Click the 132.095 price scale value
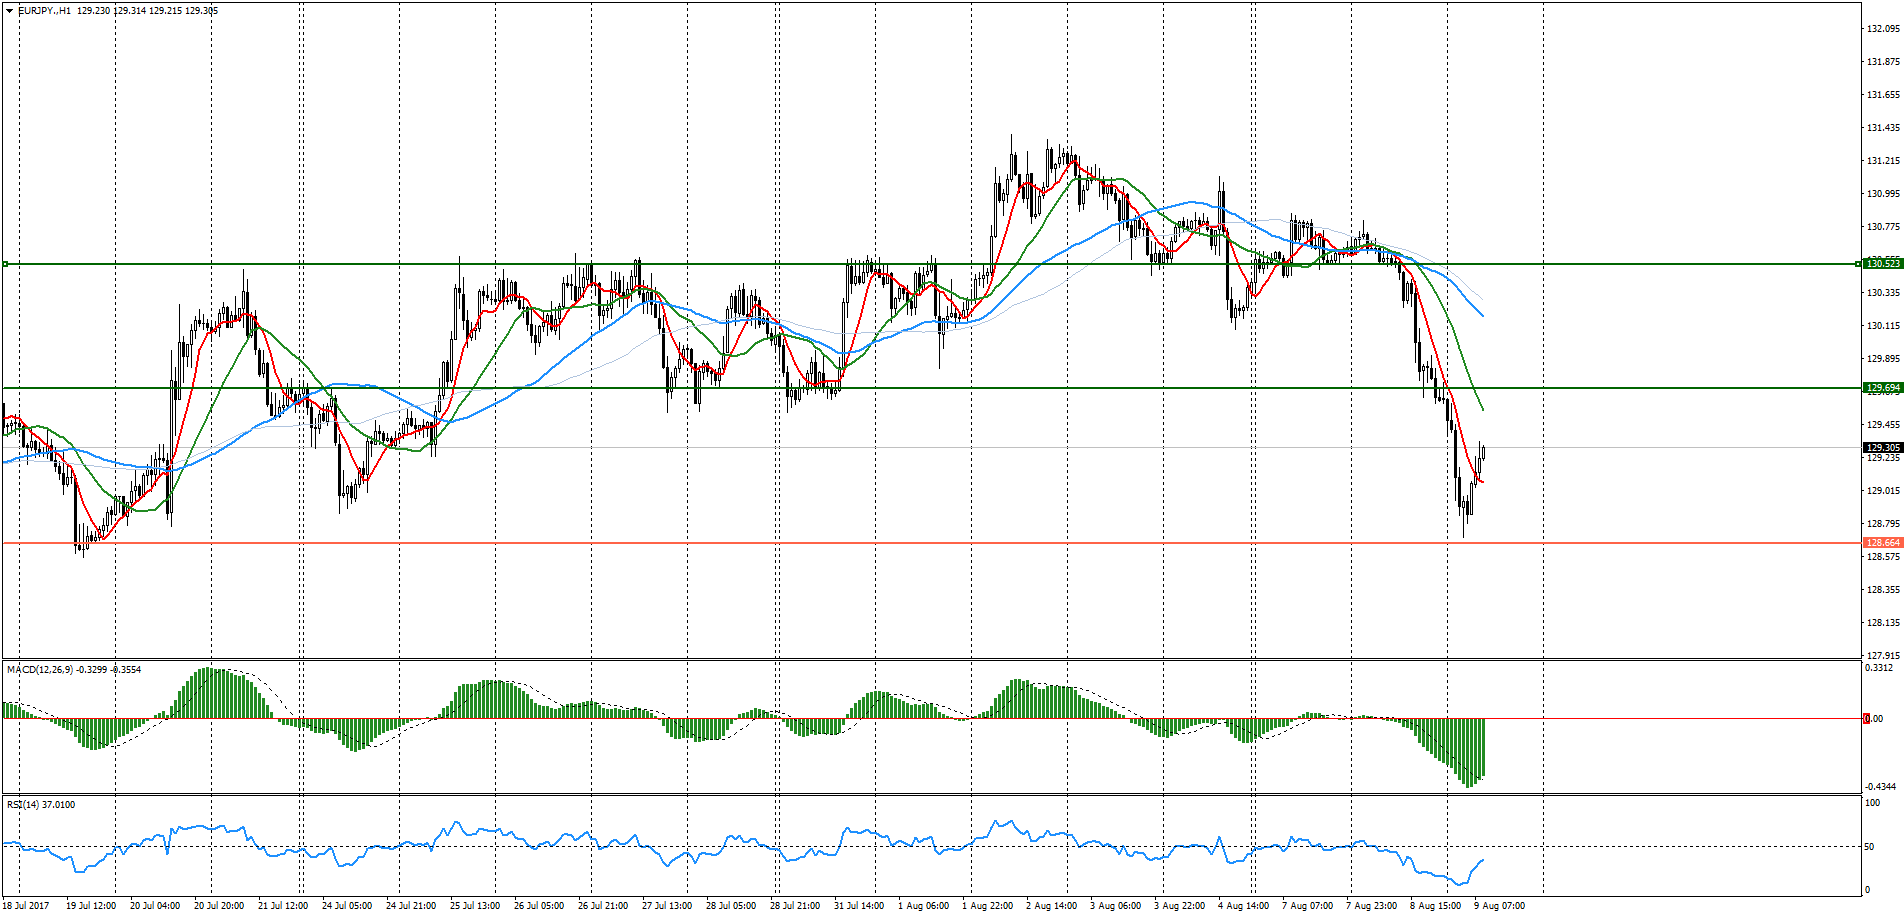 (1882, 29)
